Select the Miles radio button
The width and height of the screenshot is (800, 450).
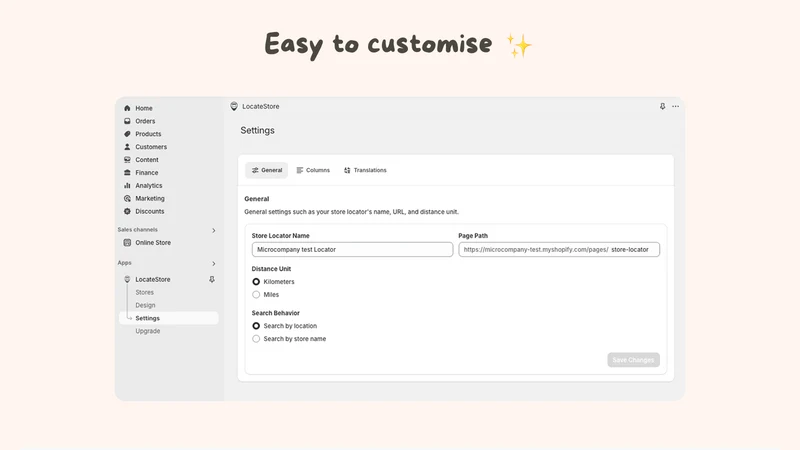[256, 294]
